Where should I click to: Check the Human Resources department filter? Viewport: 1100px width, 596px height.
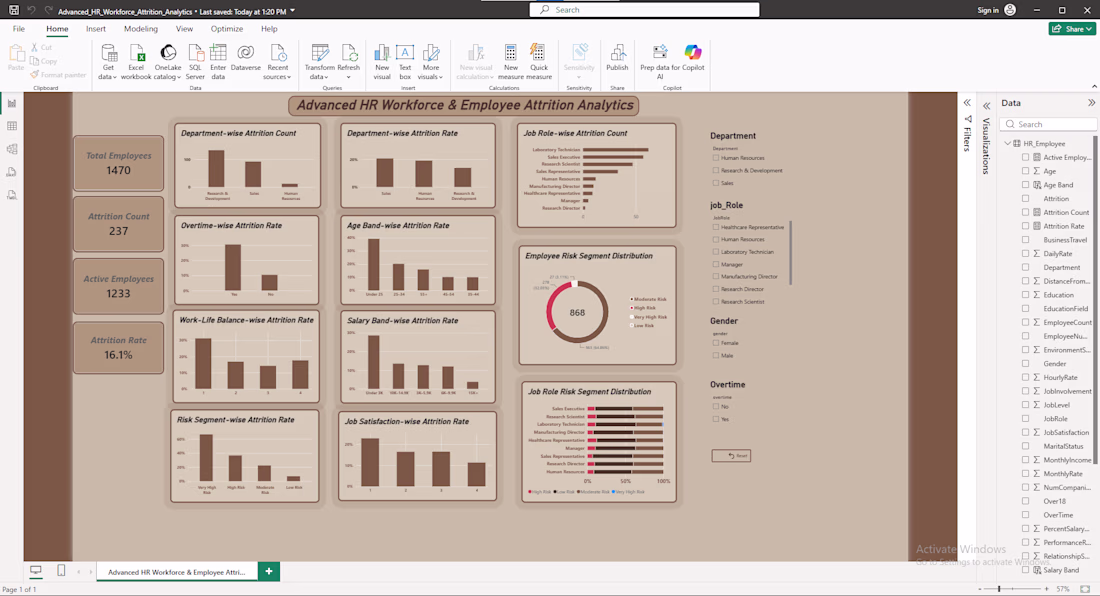pos(716,158)
